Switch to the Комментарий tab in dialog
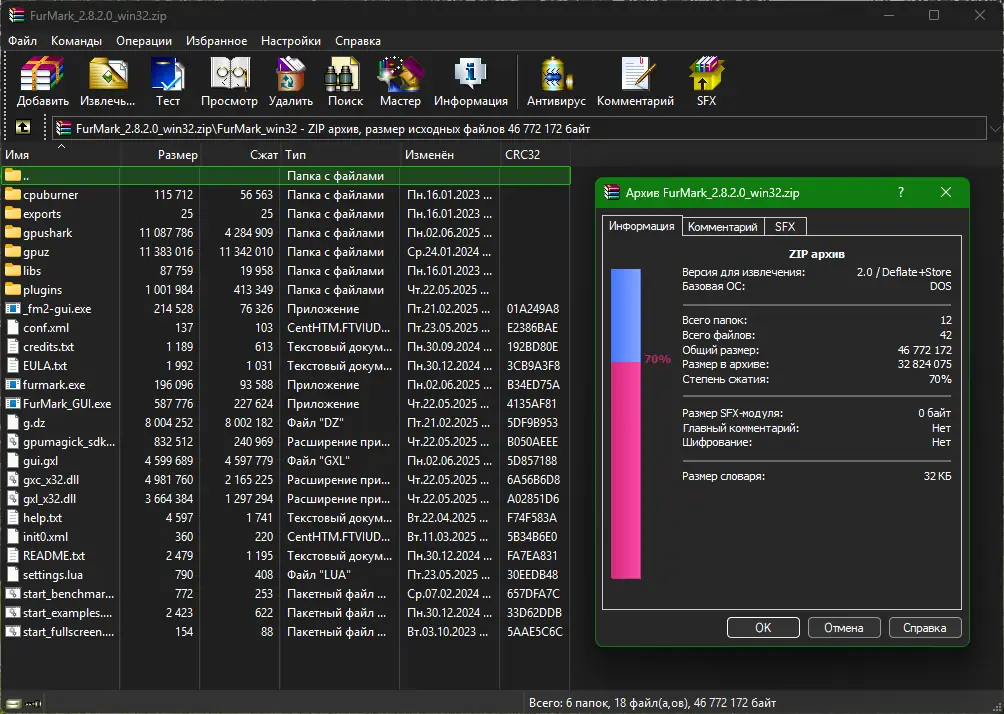Viewport: 1004px width, 714px height. tap(722, 227)
